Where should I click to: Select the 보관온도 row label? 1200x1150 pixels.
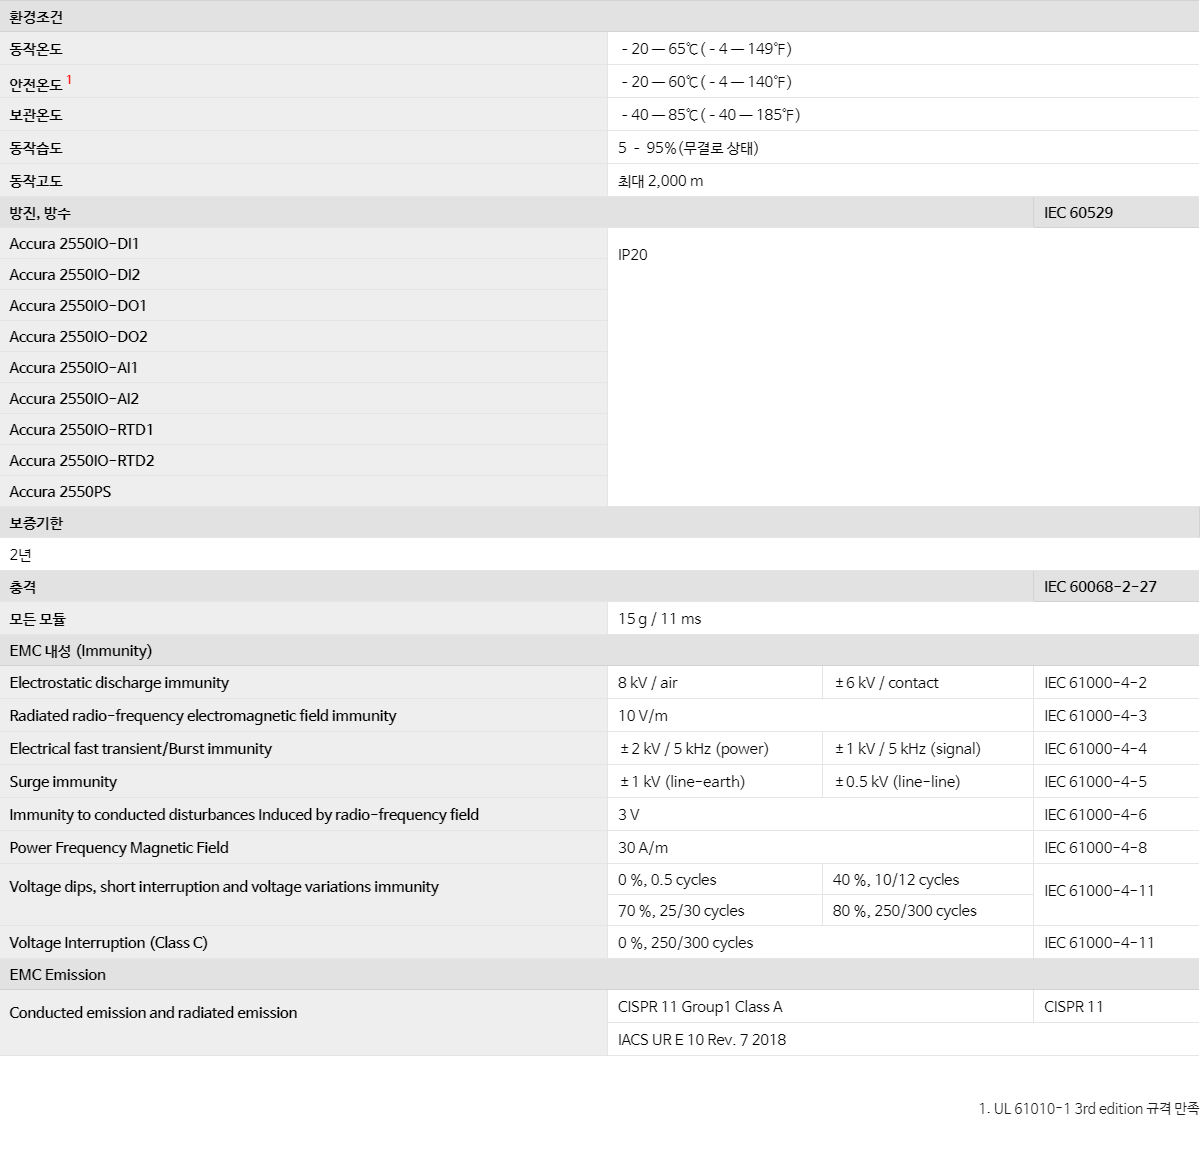point(36,115)
